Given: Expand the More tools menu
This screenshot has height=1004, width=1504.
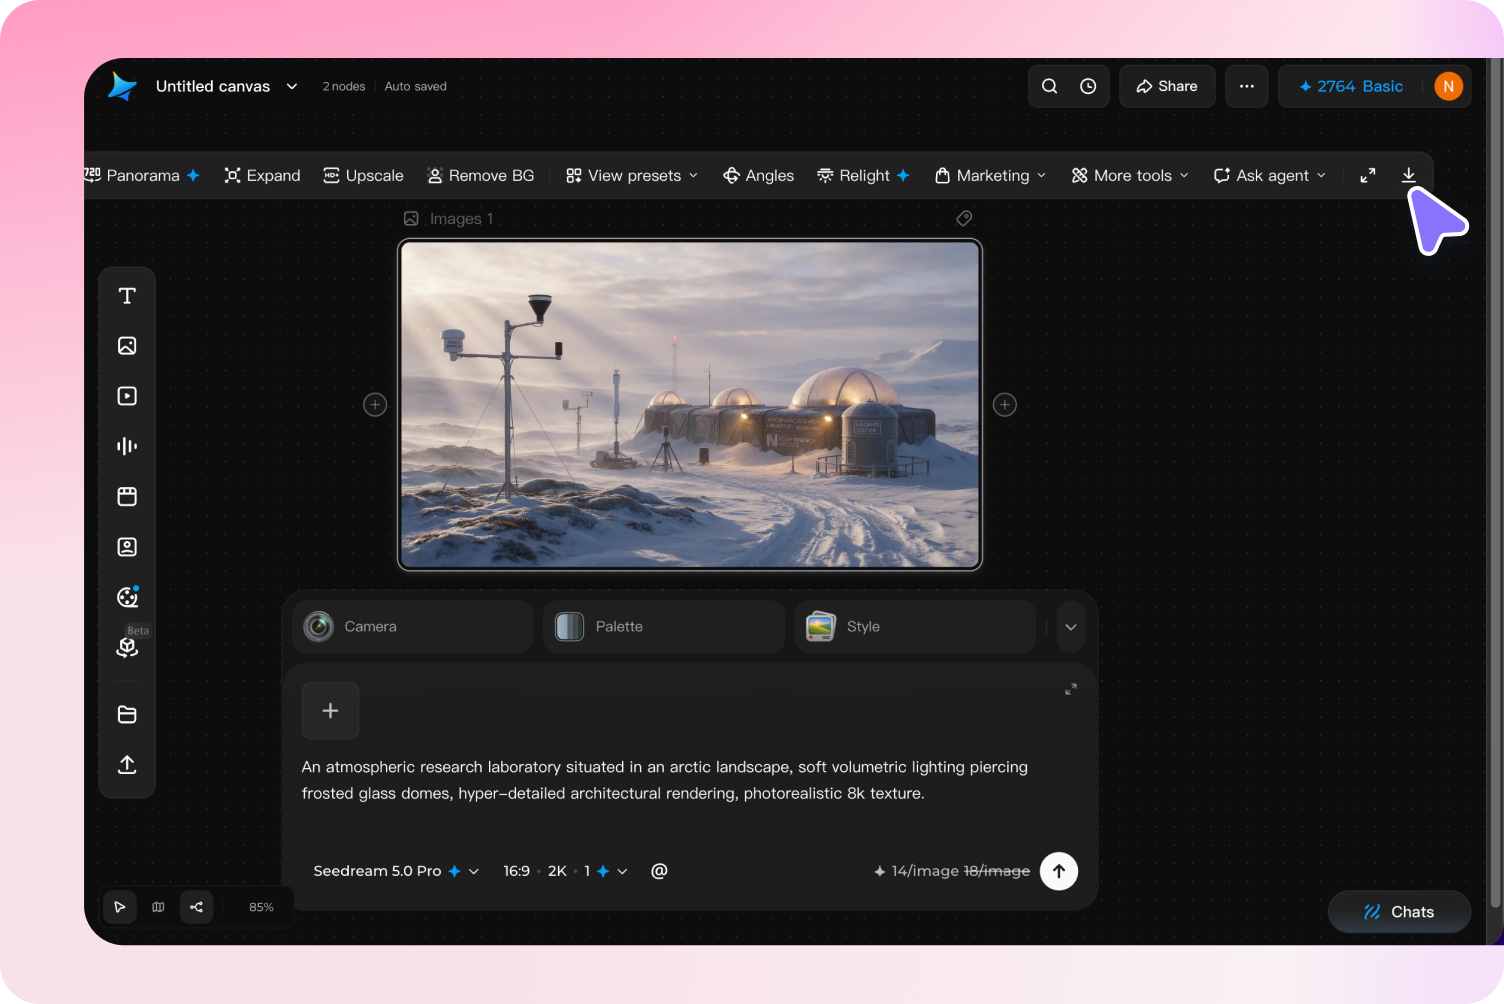Looking at the screenshot, I should pos(1131,175).
